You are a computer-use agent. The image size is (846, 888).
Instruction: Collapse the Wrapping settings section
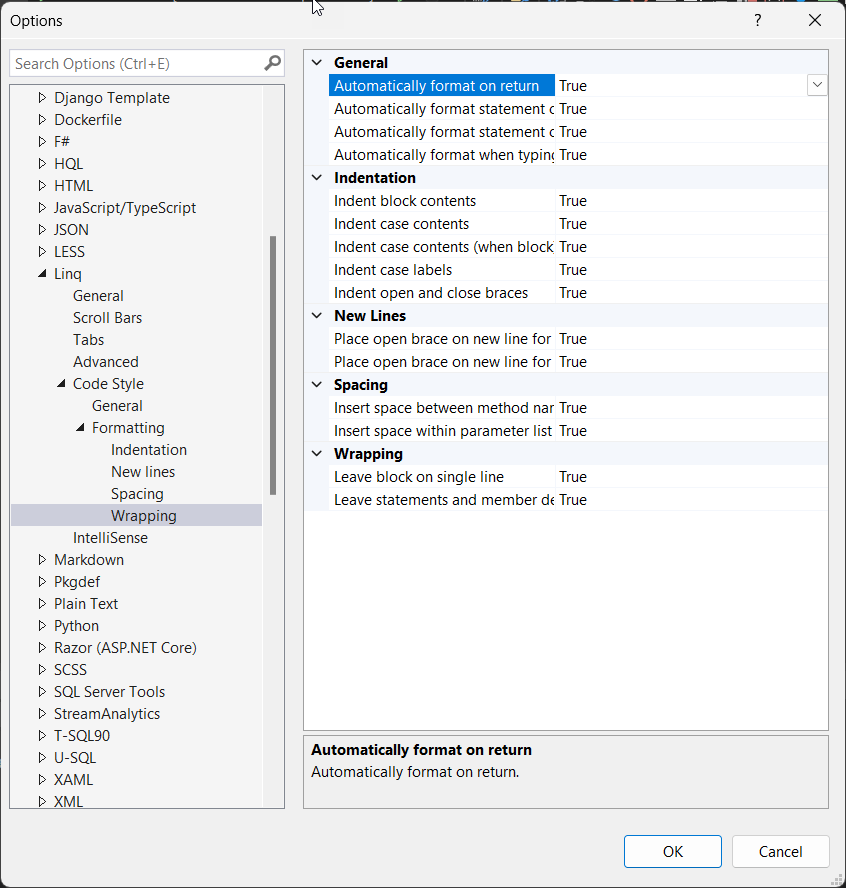(x=316, y=453)
